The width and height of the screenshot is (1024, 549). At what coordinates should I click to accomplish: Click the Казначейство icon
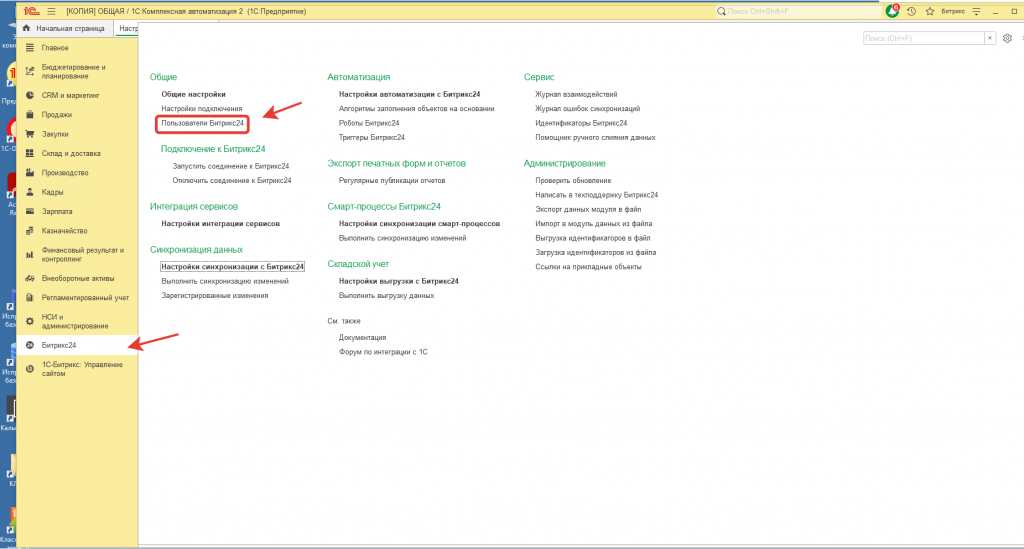pos(29,231)
